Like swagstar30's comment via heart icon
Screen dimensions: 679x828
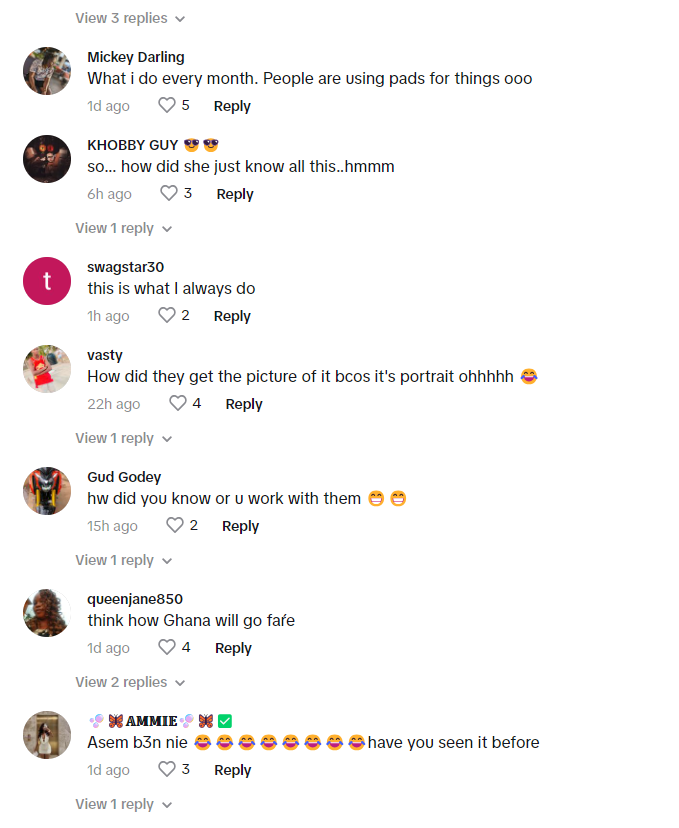point(167,315)
